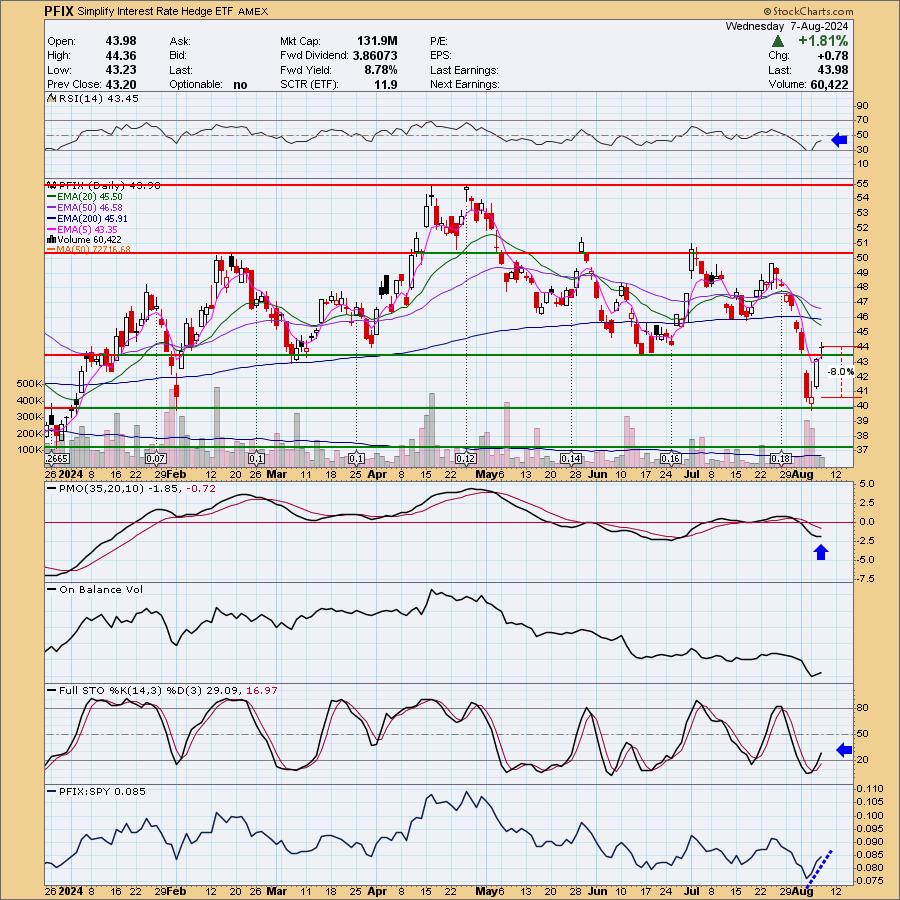Click the .2665 dividend marker at chart start
Viewport: 900px width, 900px height.
coord(57,459)
